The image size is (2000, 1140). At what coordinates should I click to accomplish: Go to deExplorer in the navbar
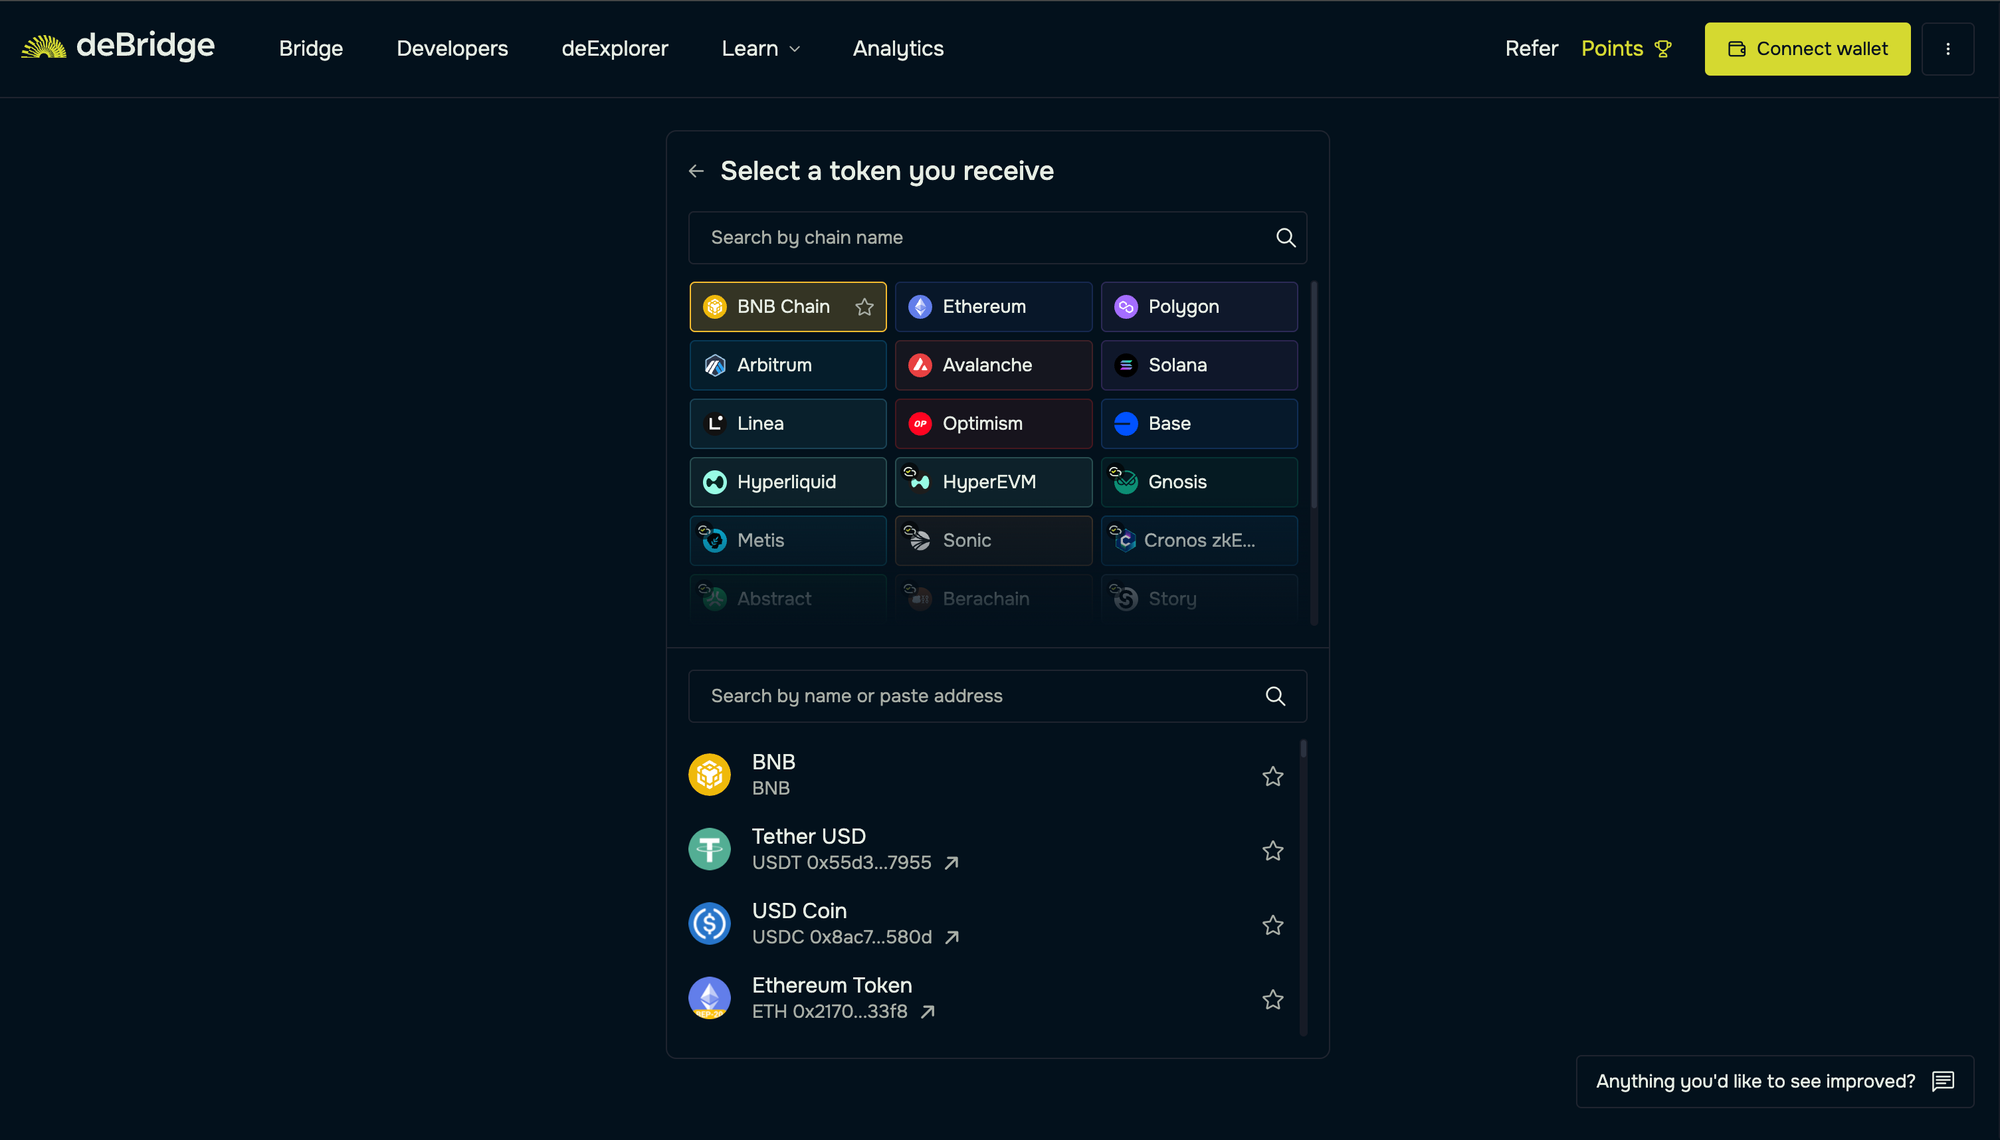point(614,49)
